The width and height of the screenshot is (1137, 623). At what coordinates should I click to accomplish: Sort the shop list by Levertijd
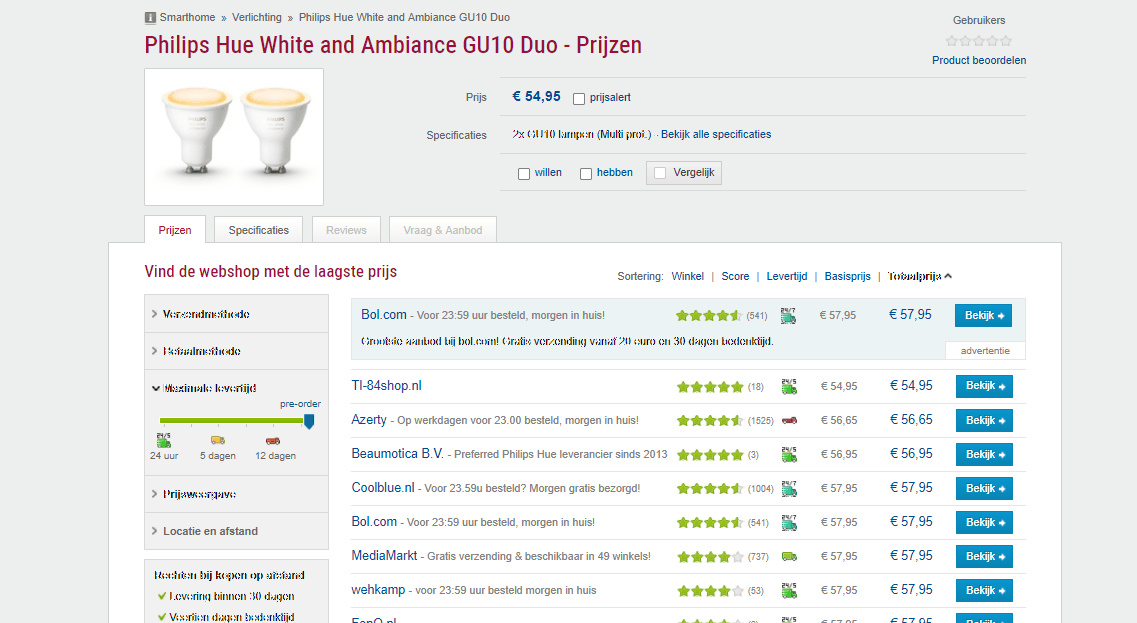click(787, 276)
